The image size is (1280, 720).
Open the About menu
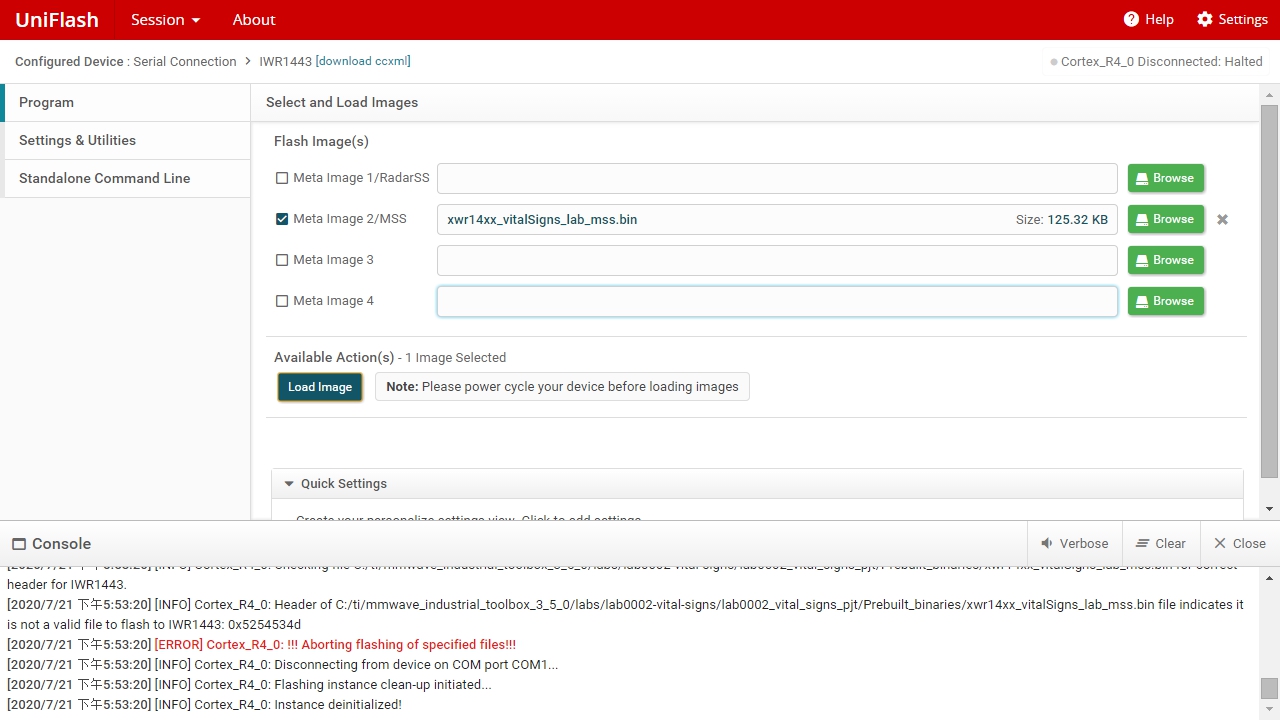tap(254, 20)
